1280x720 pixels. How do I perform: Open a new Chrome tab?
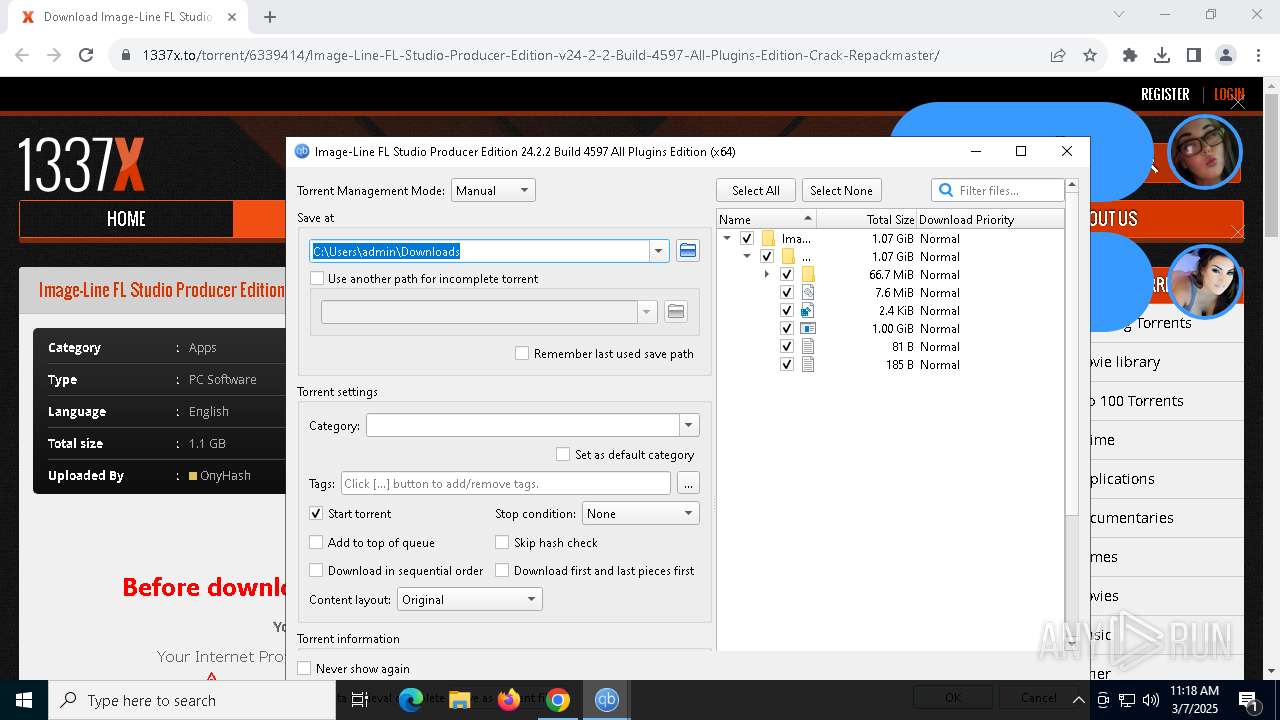point(270,17)
